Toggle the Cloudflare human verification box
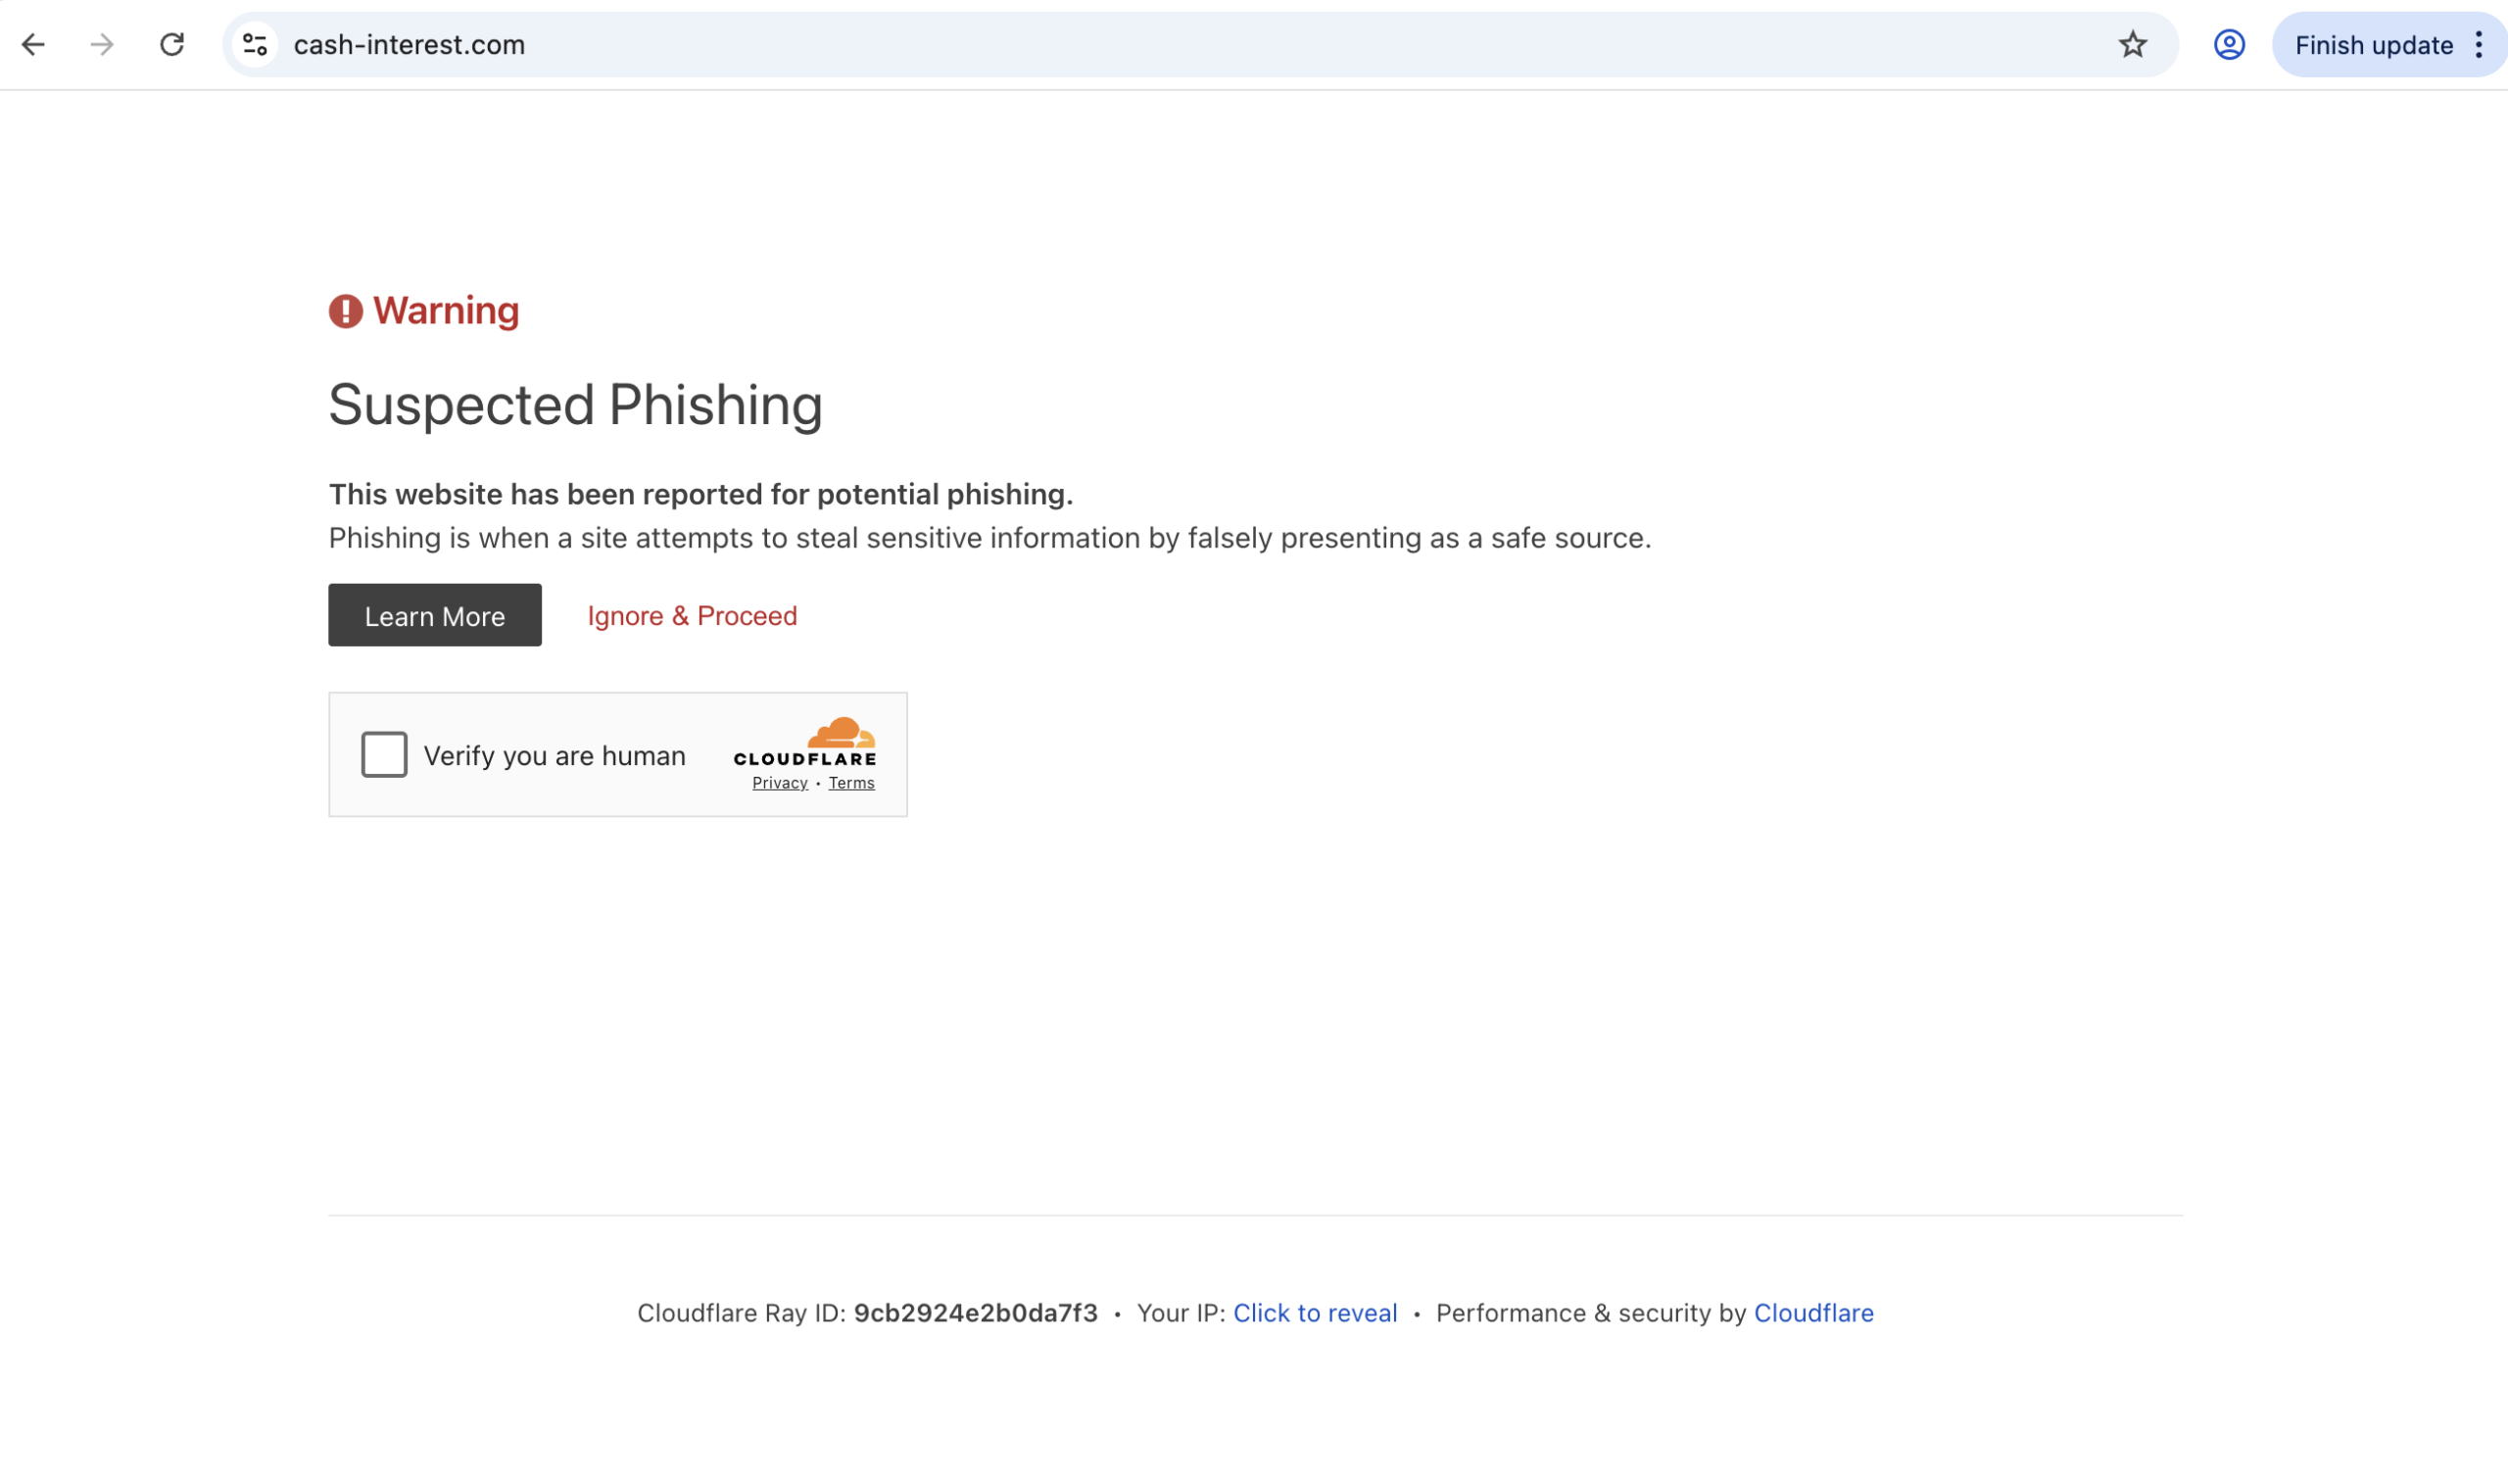 [x=383, y=755]
